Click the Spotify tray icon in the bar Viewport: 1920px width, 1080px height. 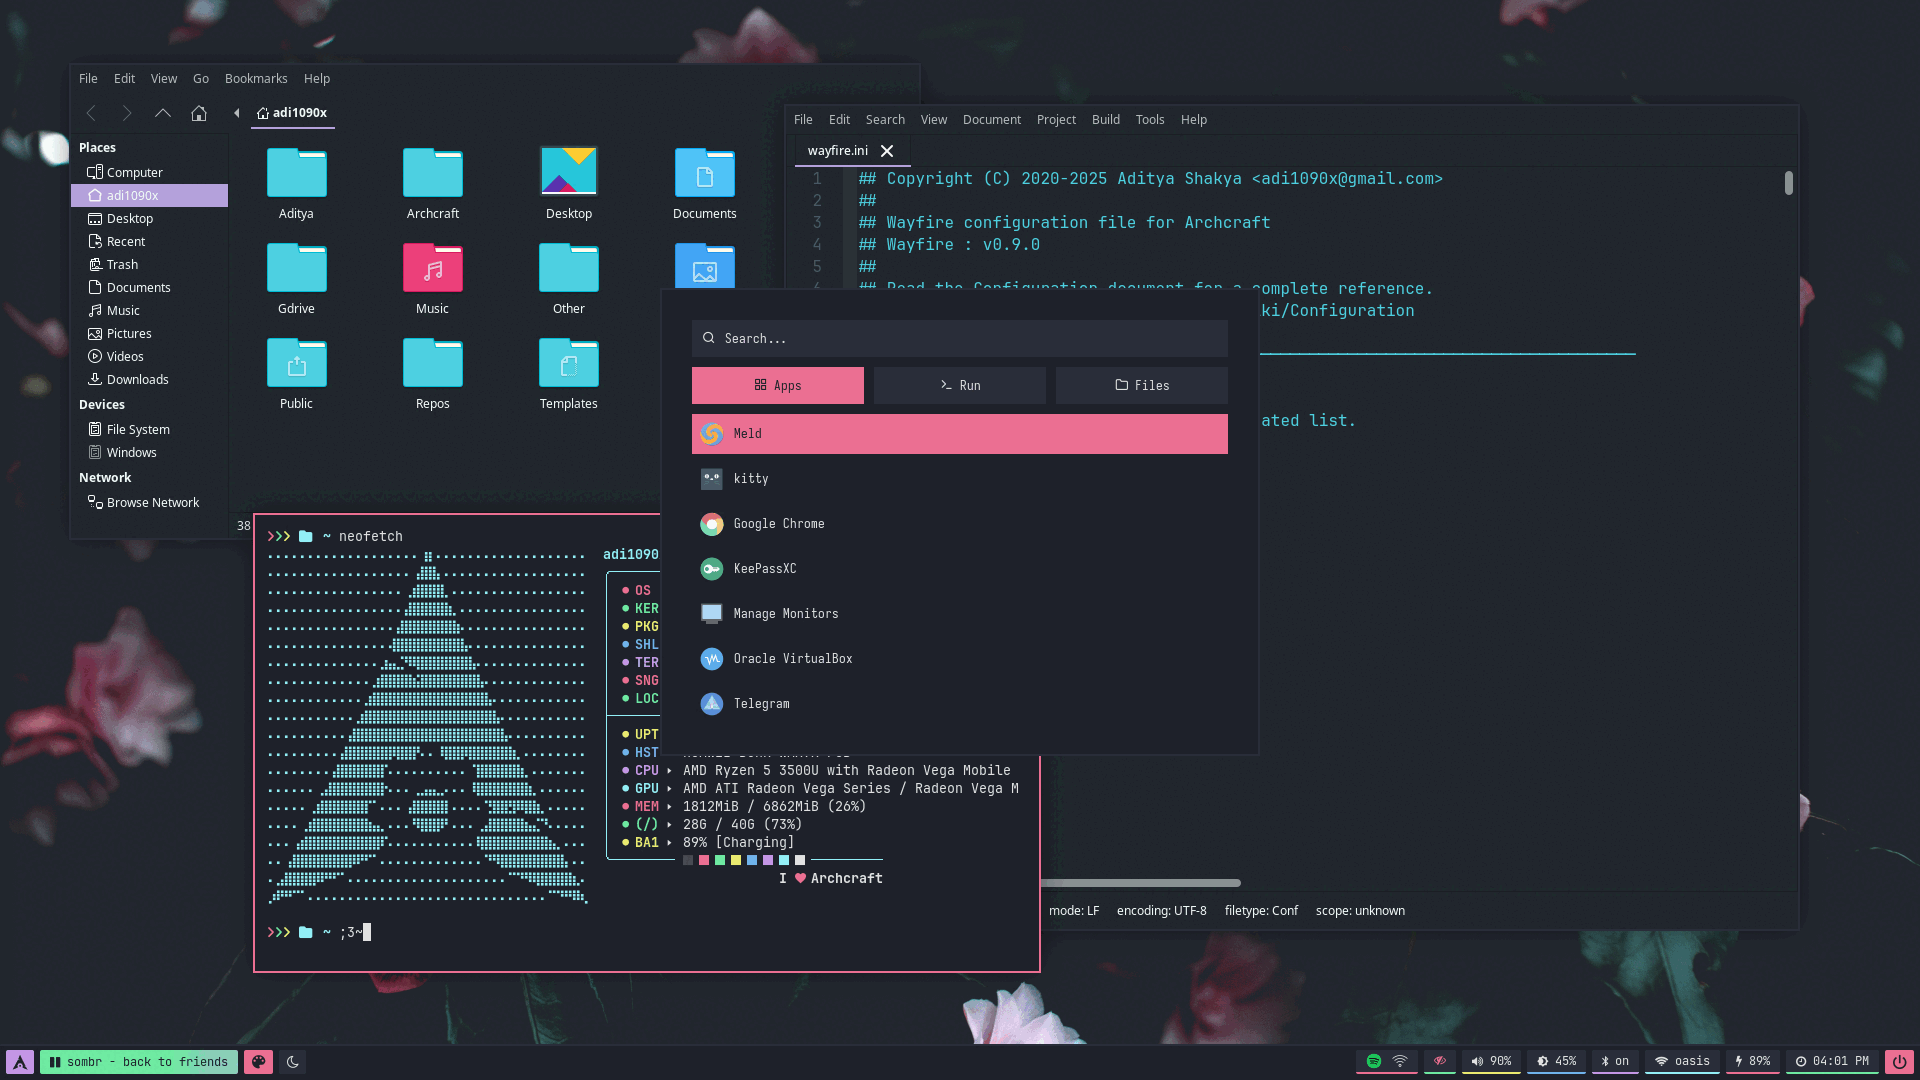click(x=1374, y=1061)
